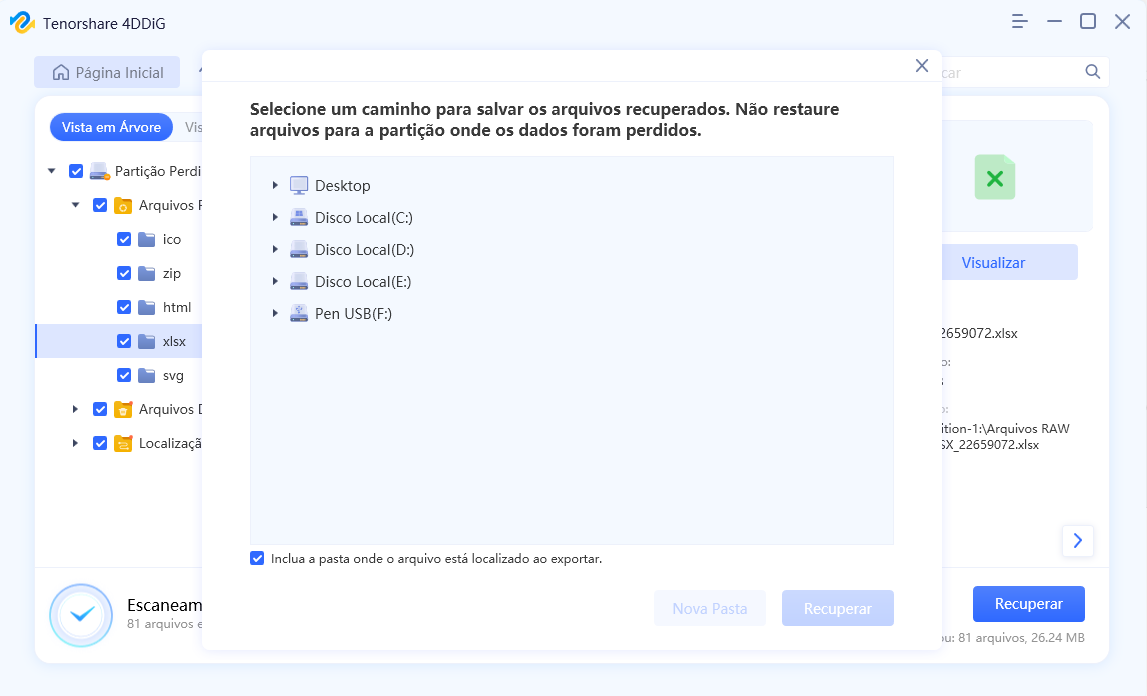
Task: Click the Pen USB(F:) drive icon
Action: tap(298, 313)
